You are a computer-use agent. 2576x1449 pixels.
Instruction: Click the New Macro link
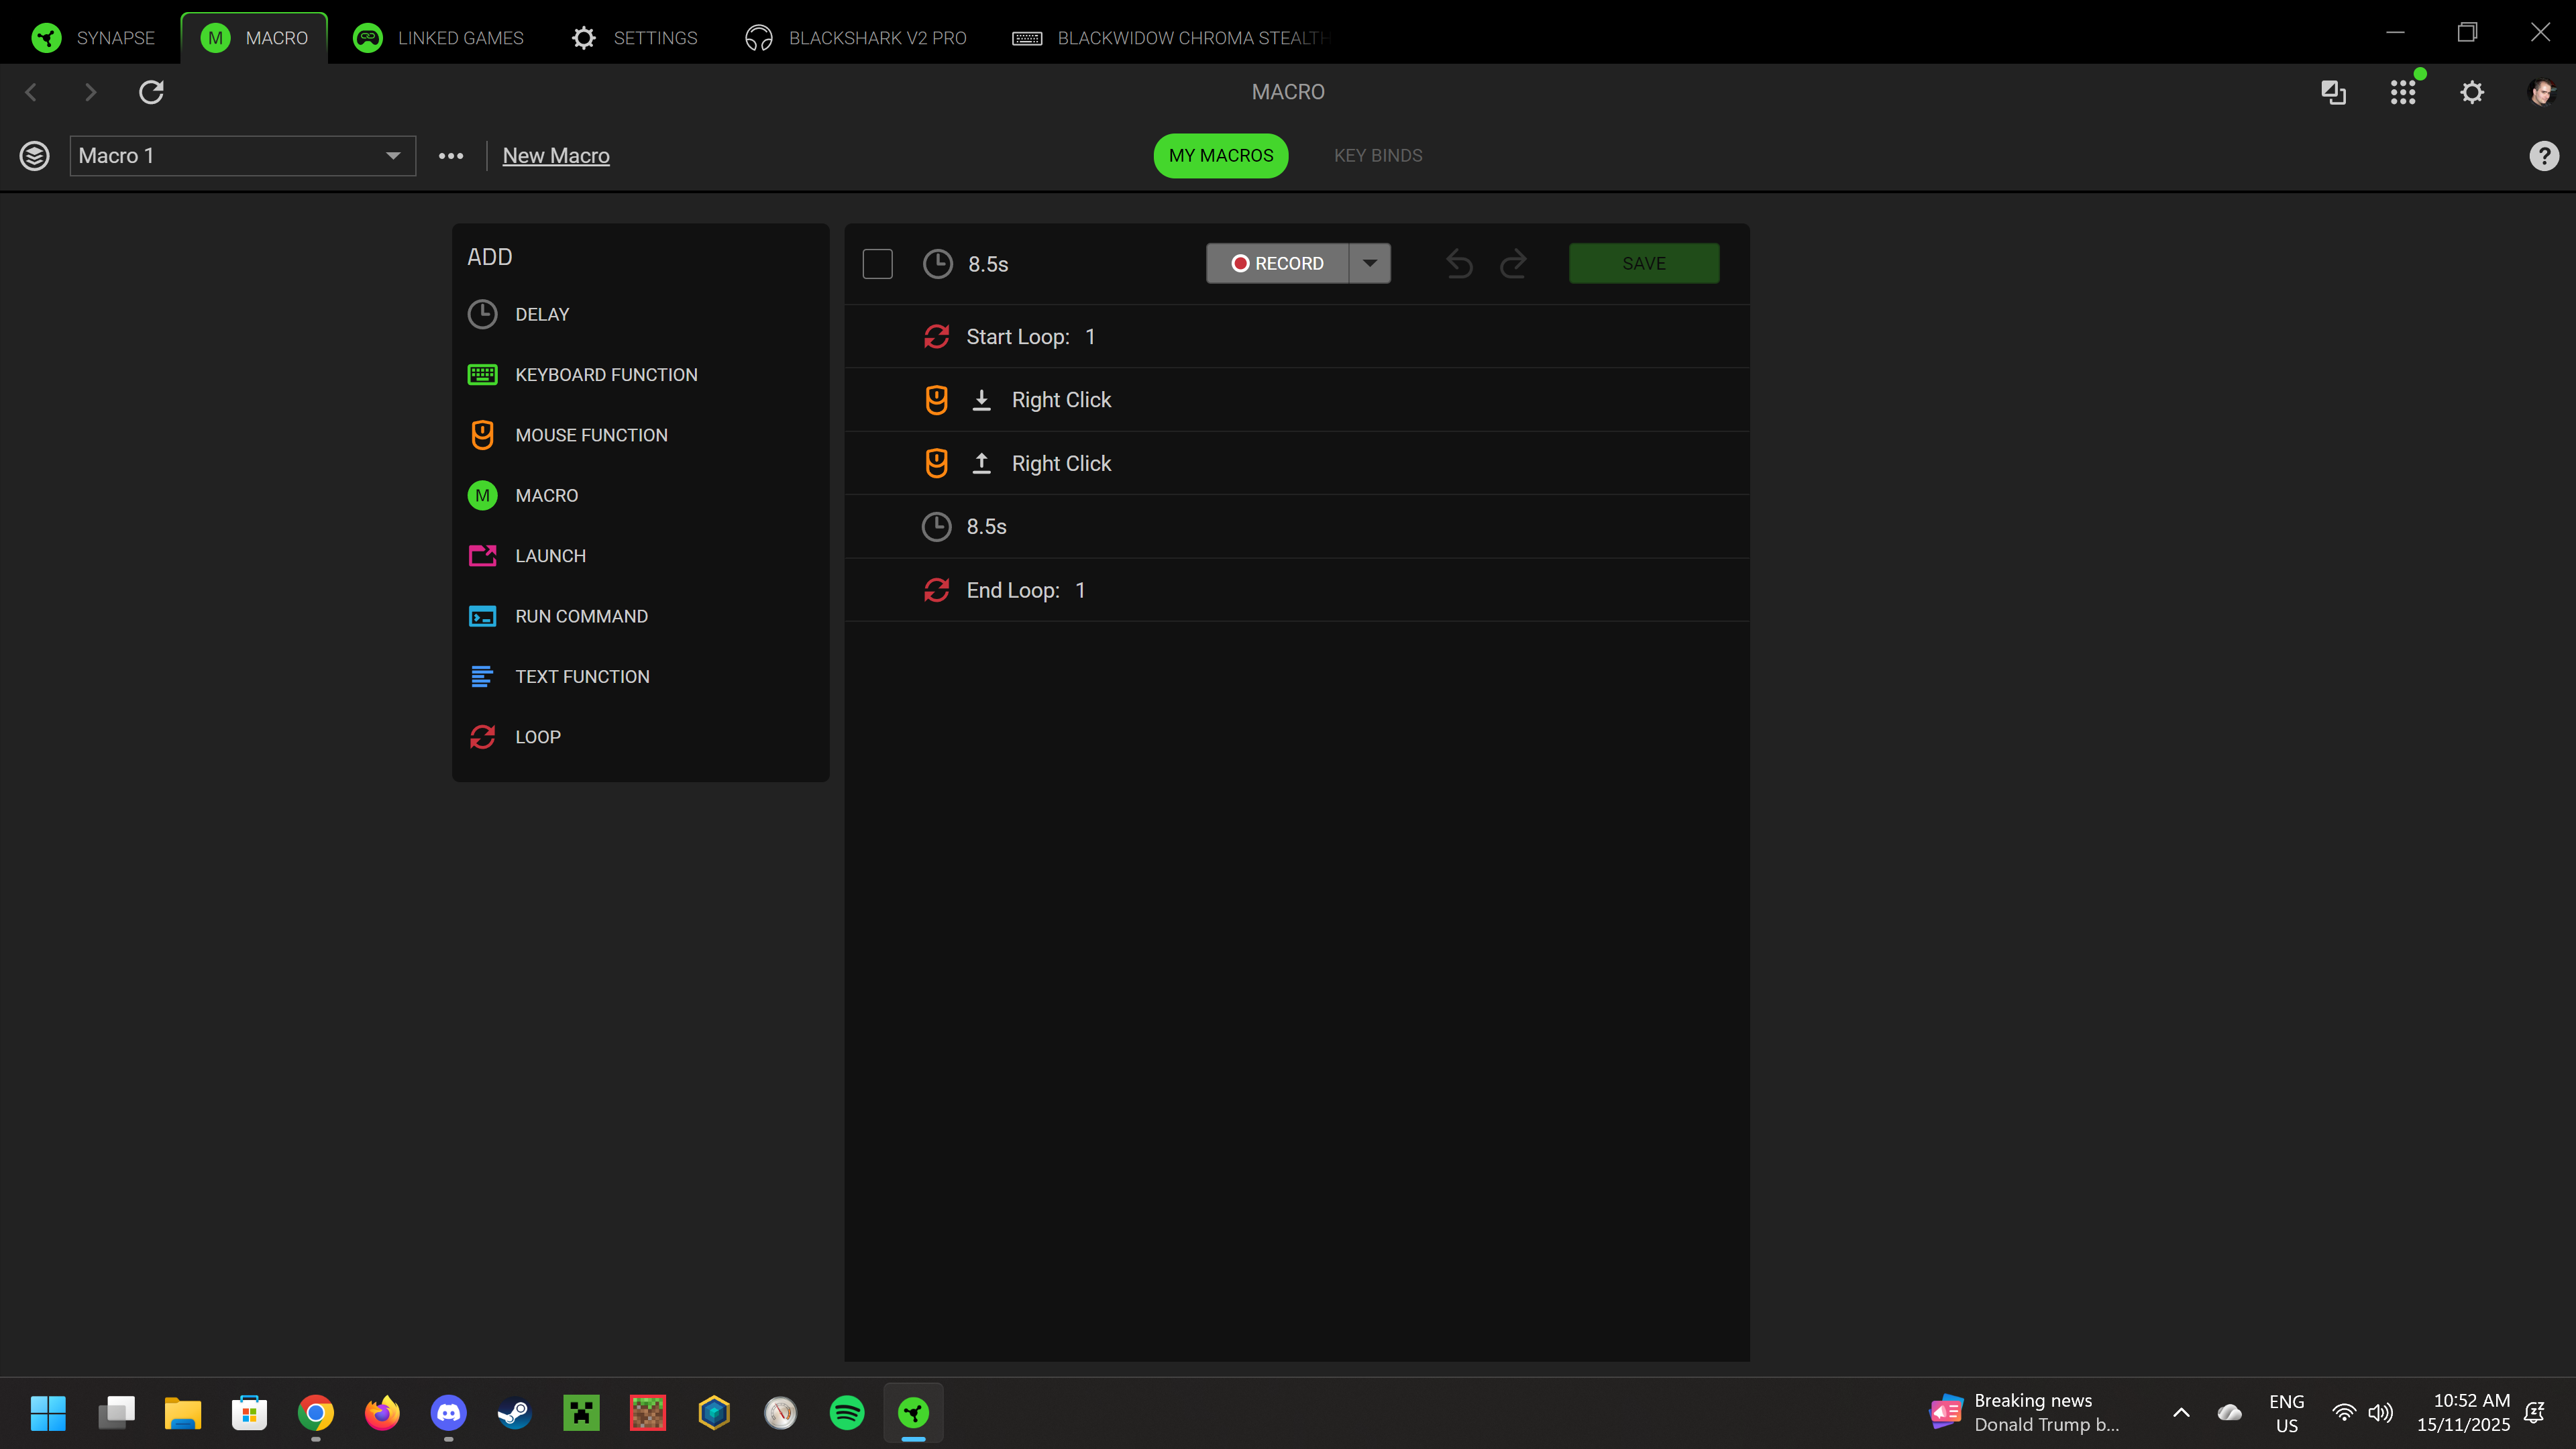tap(556, 156)
